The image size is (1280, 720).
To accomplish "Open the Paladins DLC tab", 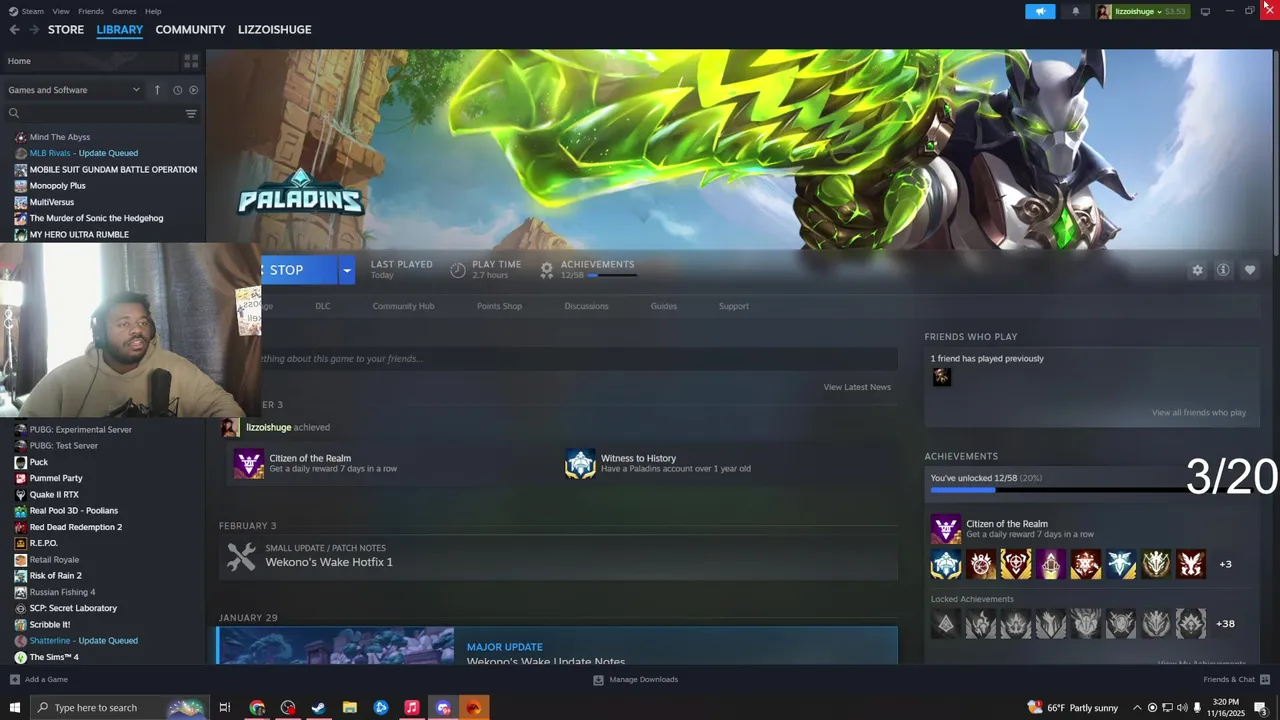I will (323, 306).
